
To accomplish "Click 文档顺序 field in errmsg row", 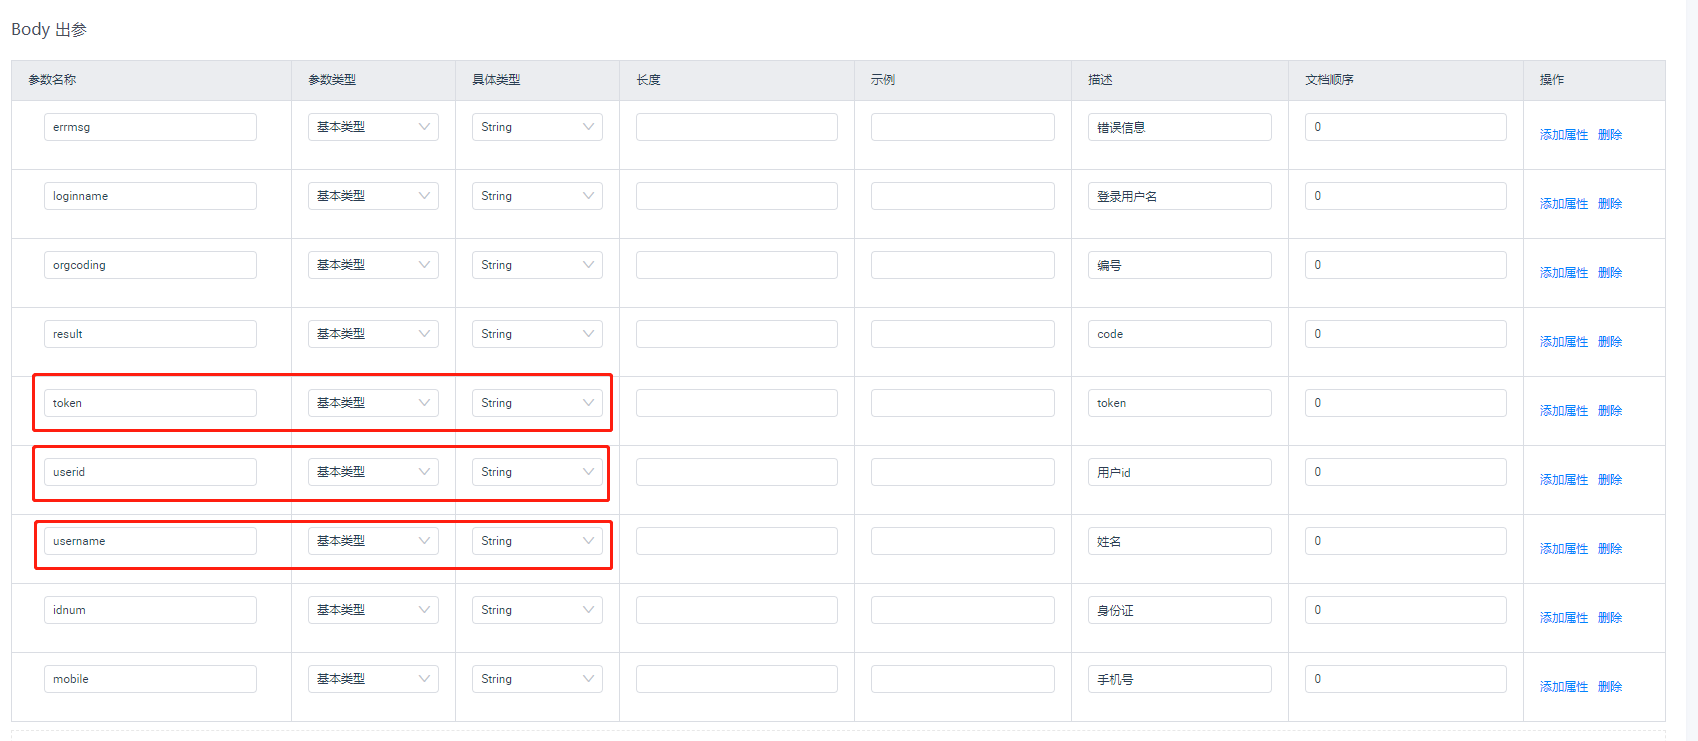I will [x=1406, y=127].
